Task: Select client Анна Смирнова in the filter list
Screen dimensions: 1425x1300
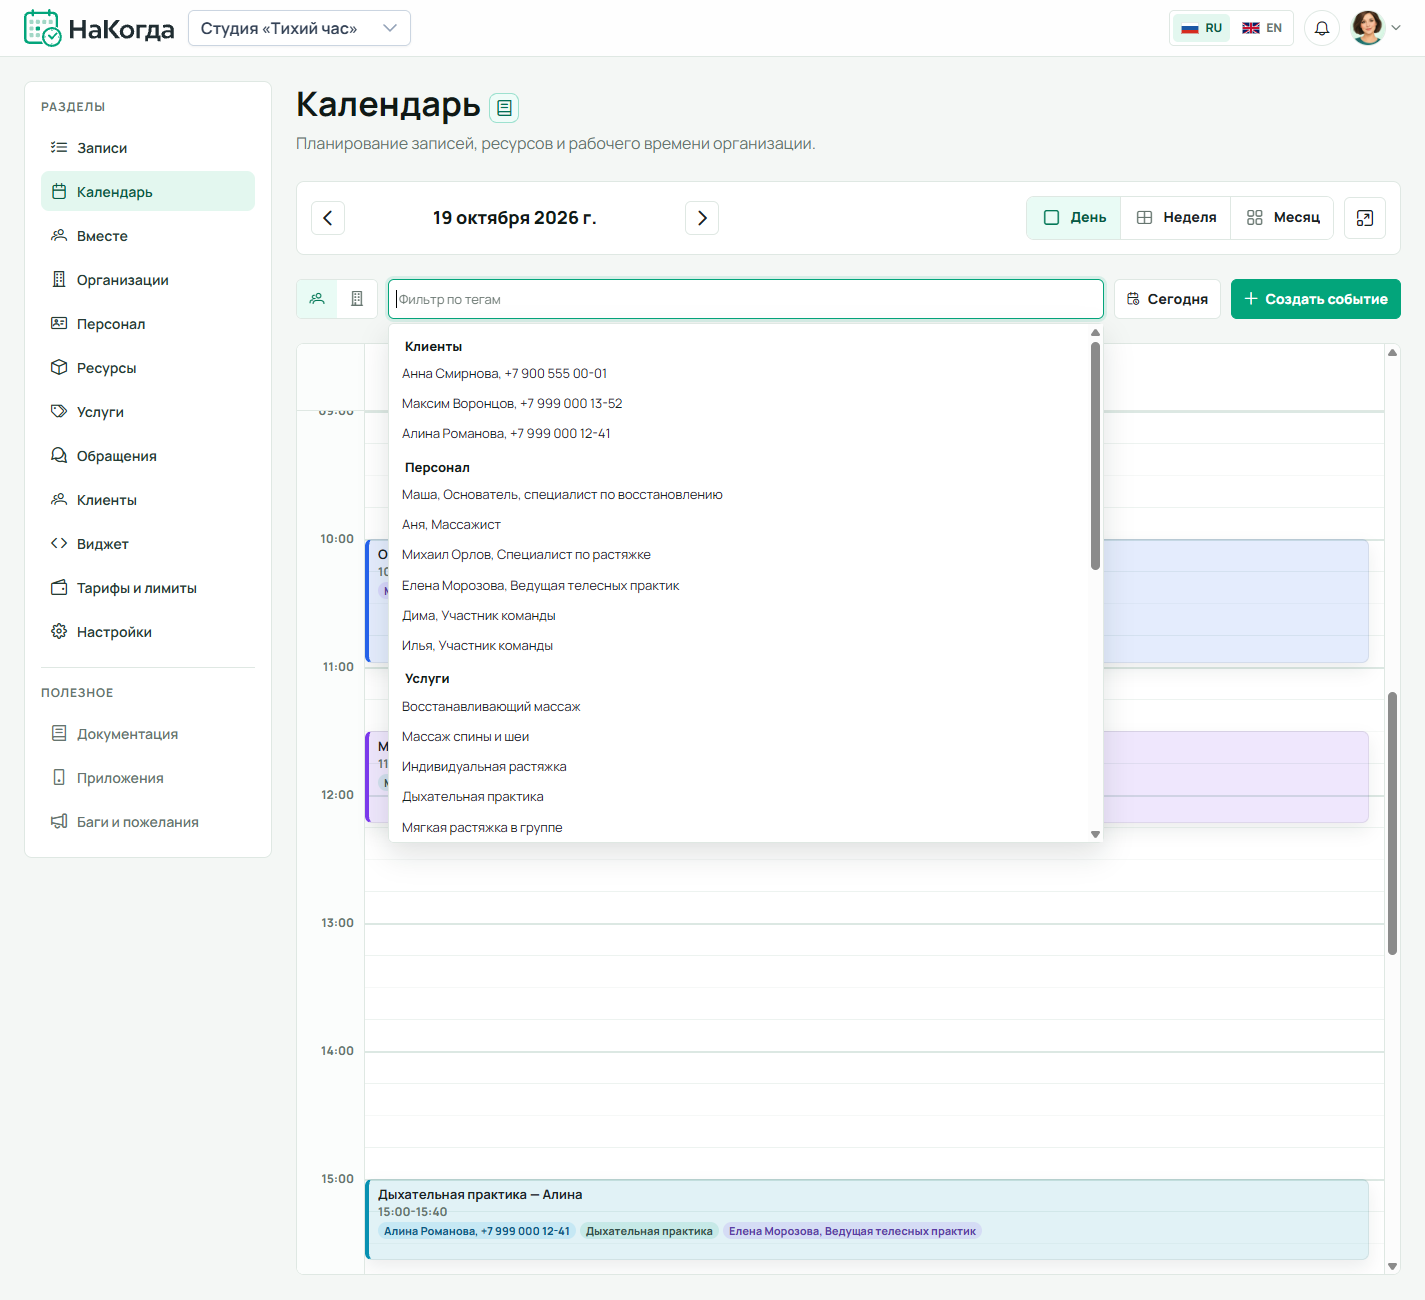Action: [x=740, y=374]
